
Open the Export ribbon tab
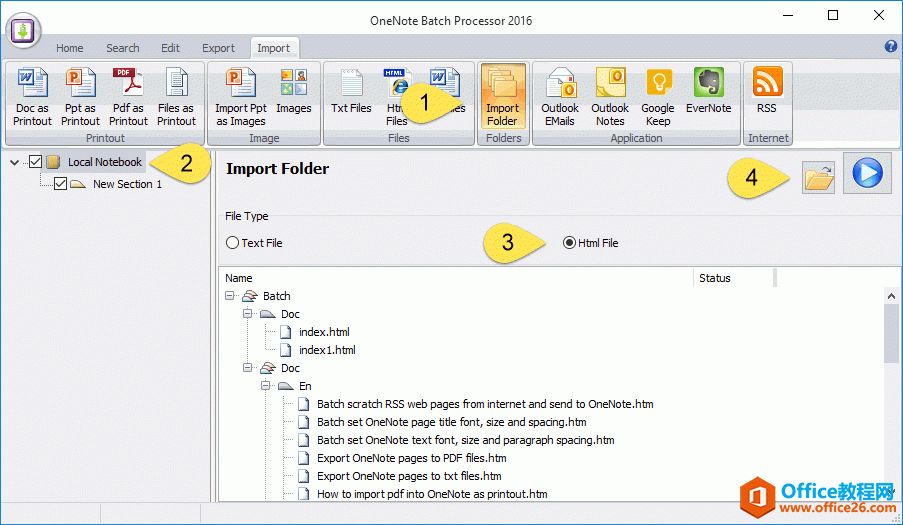pos(218,48)
